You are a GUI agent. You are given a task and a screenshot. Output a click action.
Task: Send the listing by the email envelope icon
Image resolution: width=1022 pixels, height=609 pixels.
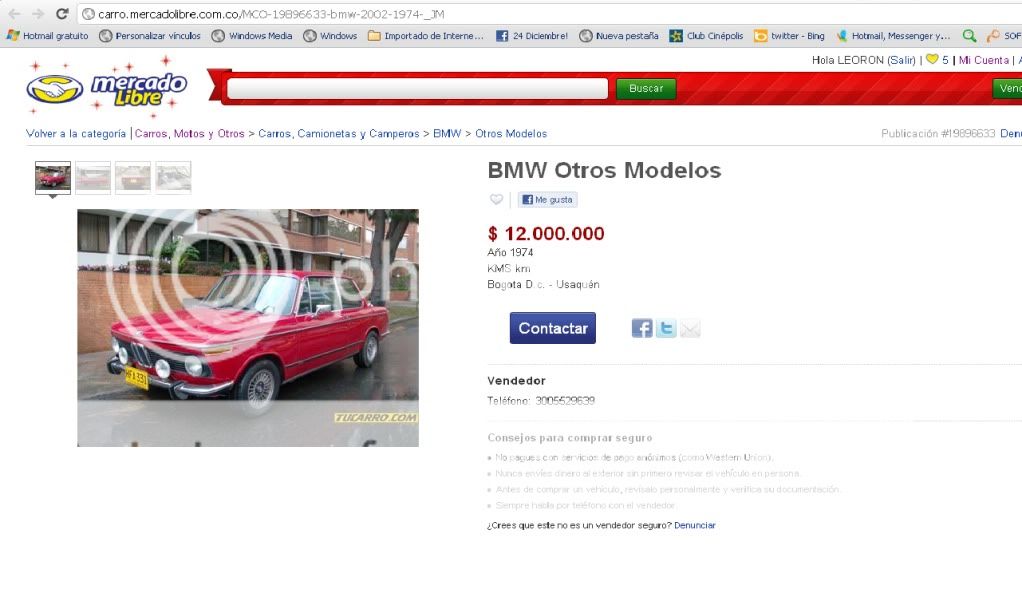(690, 328)
